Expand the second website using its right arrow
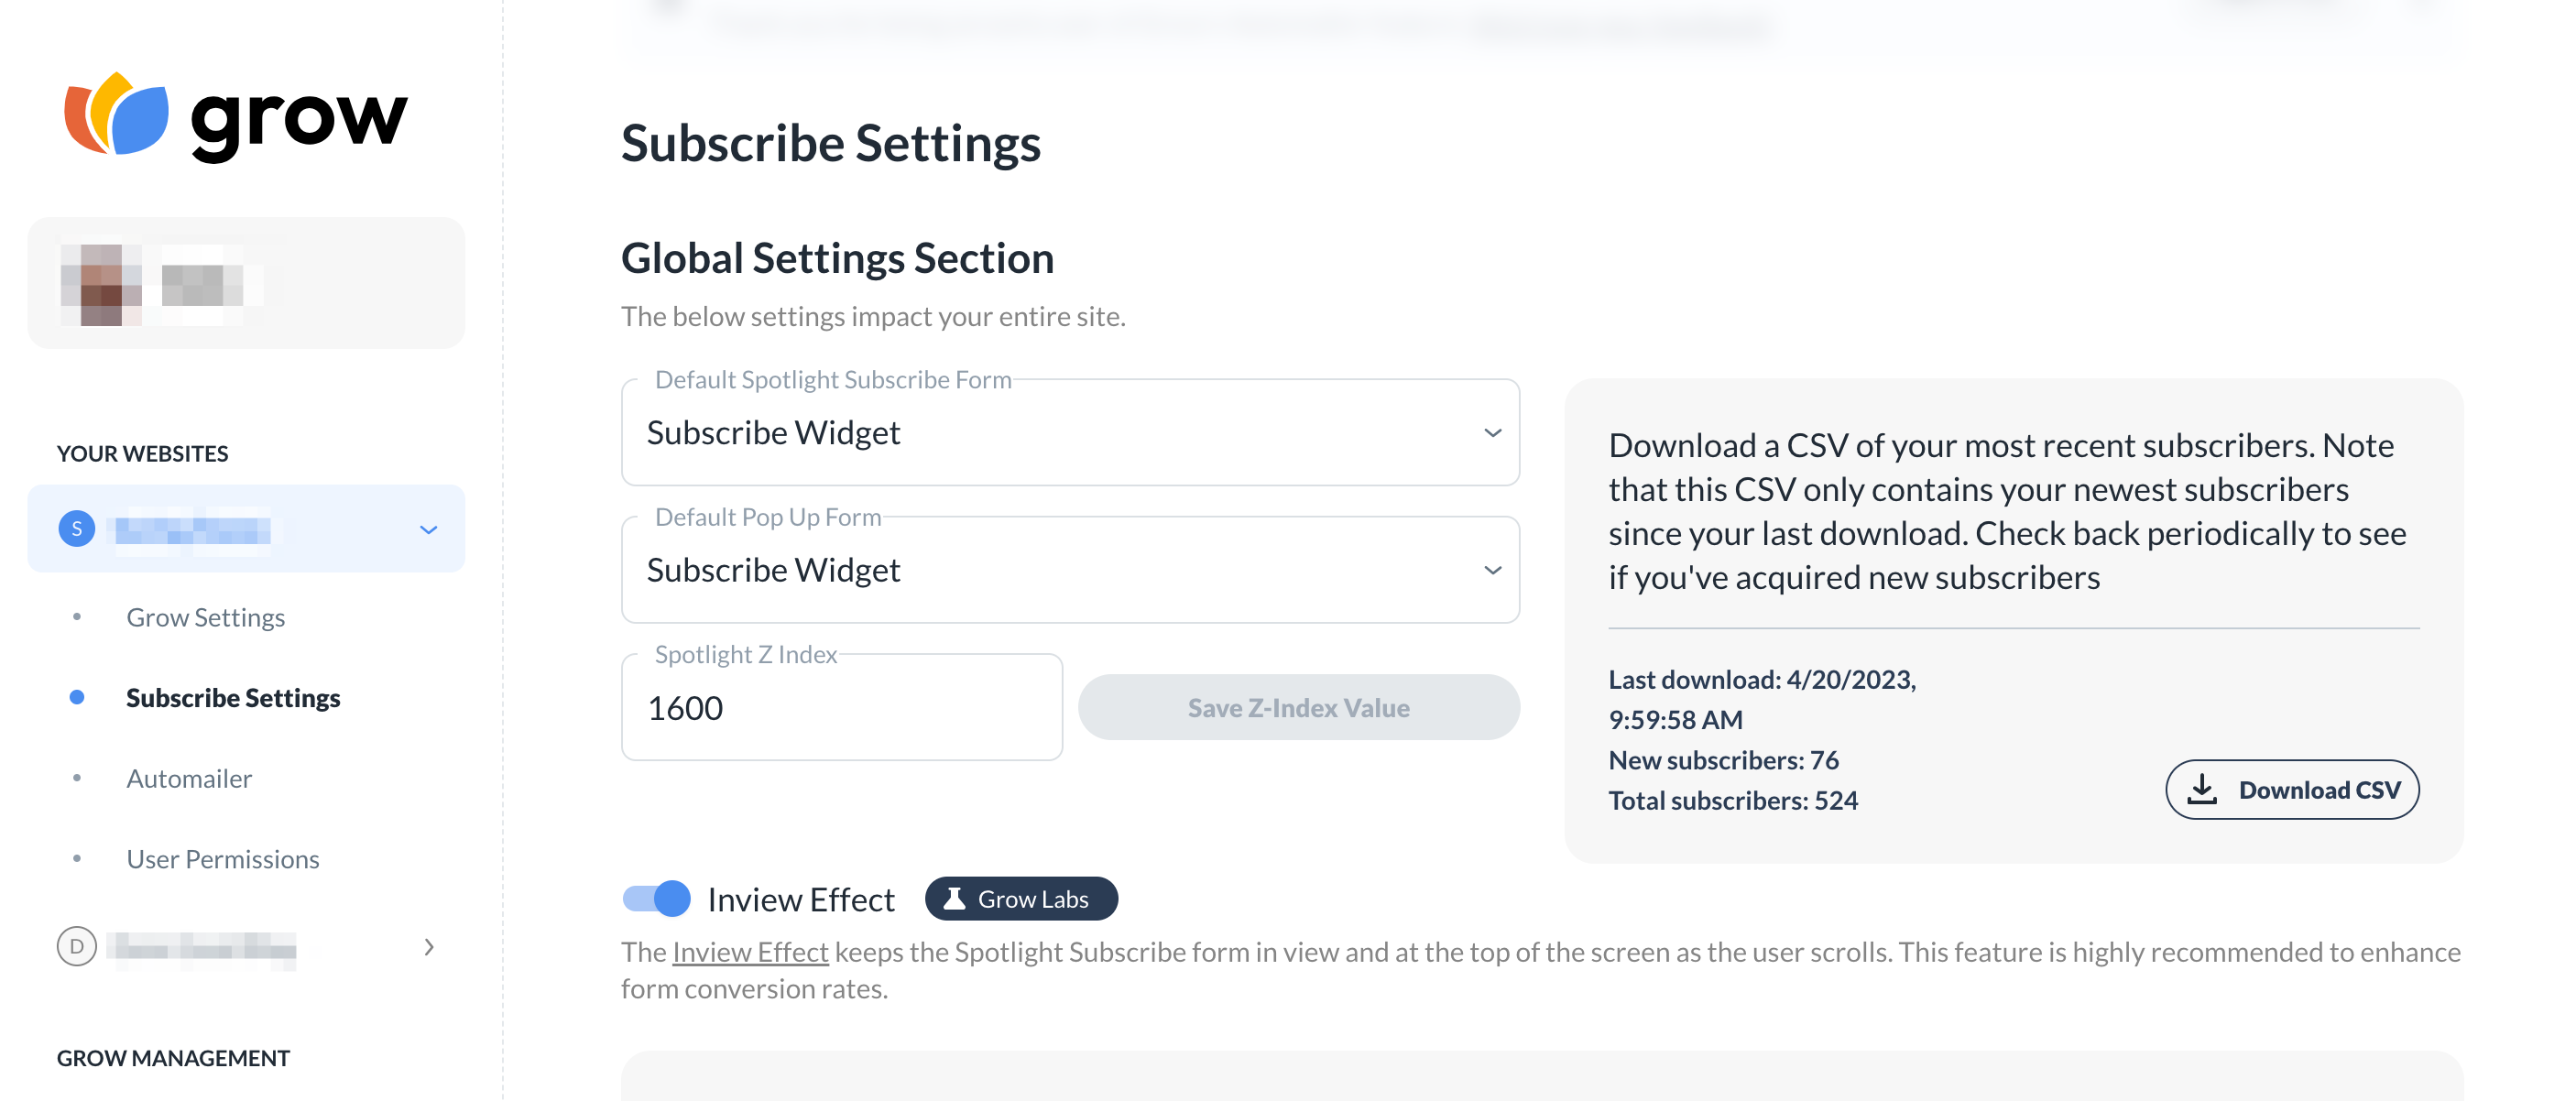Screen dimensions: 2576x1101 tap(430, 947)
